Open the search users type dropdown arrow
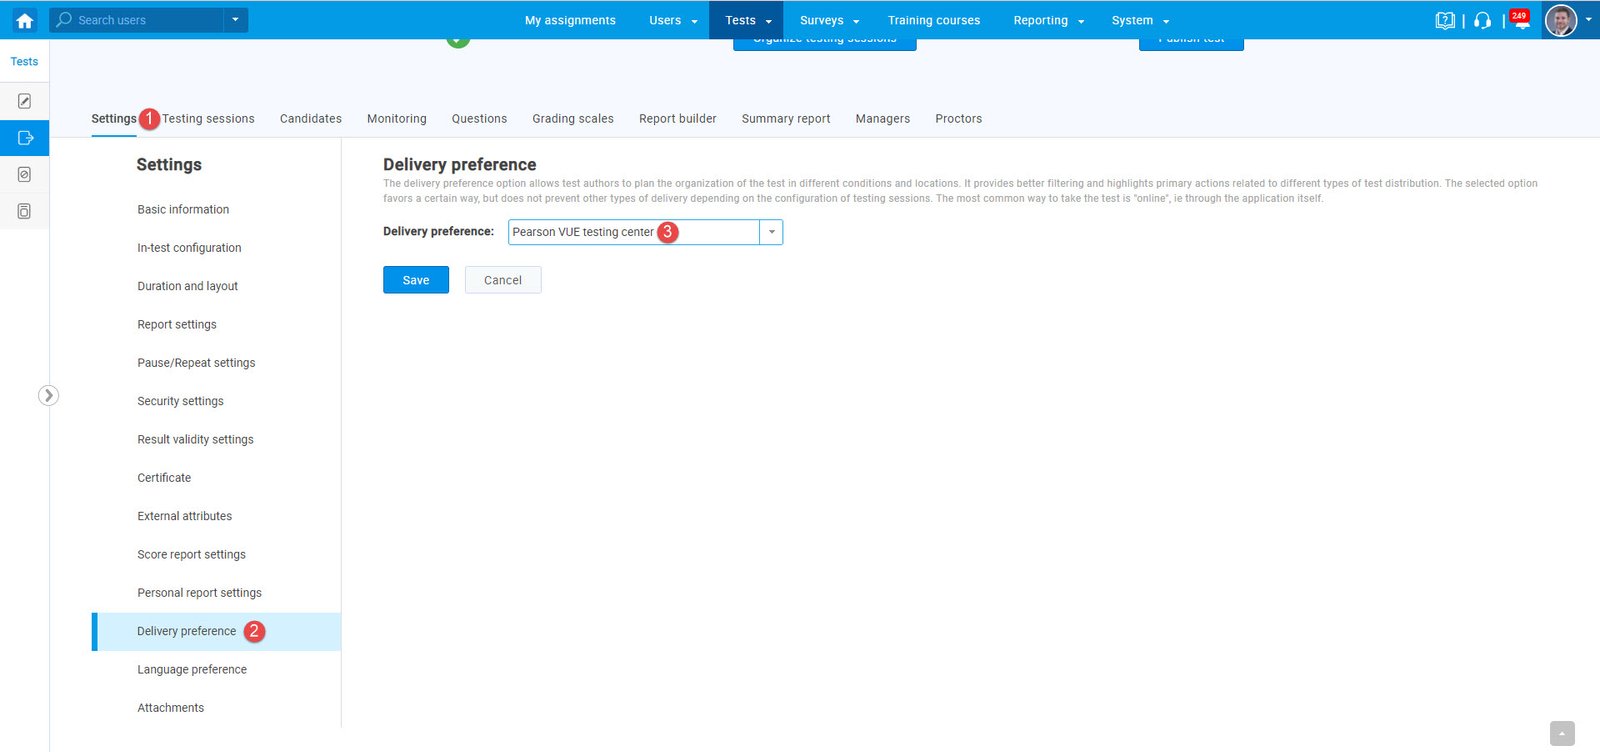1600x752 pixels. coord(235,20)
